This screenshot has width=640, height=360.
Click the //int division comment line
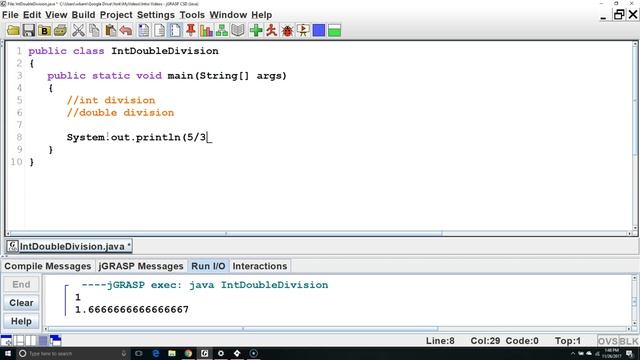point(111,100)
